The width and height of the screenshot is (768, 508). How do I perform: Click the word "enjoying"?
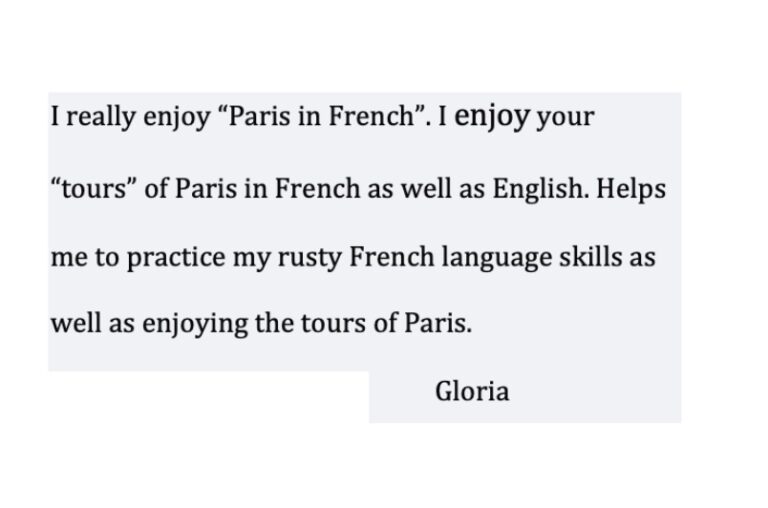[195, 324]
